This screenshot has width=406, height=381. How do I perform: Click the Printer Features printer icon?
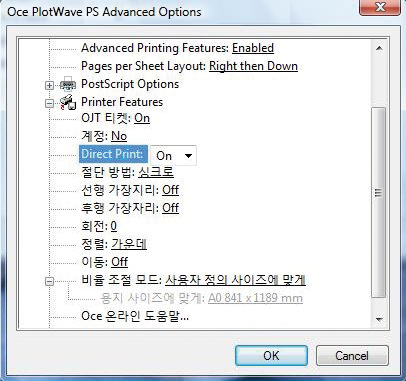[68, 102]
